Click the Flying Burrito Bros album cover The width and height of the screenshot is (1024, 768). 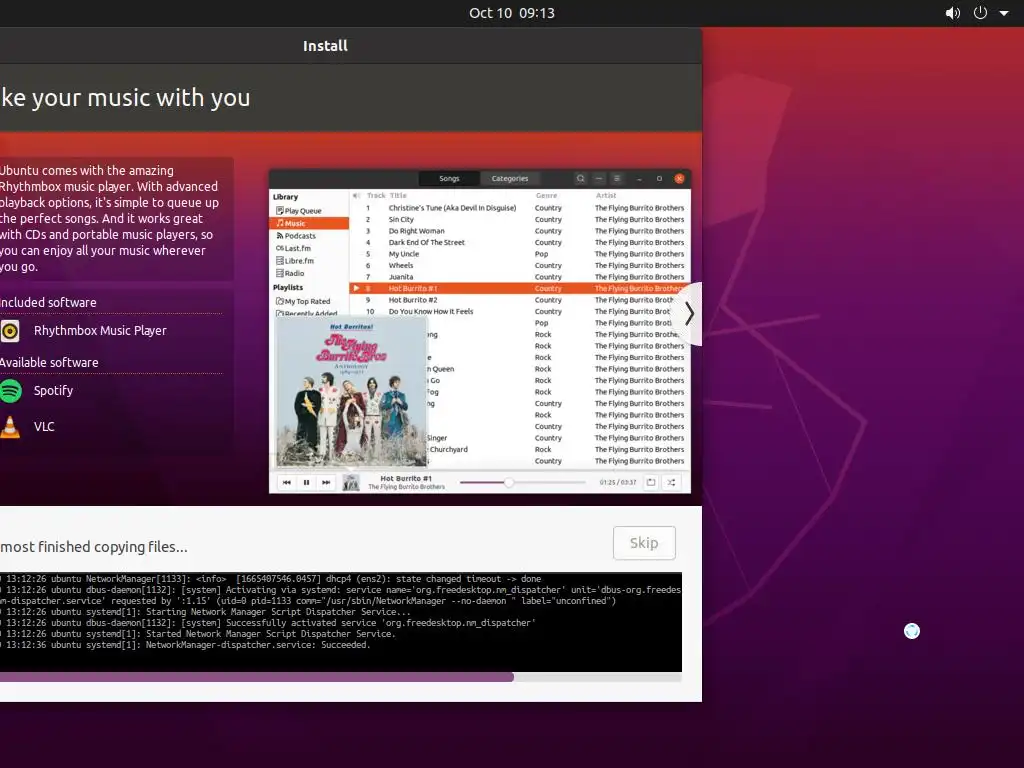[351, 392]
